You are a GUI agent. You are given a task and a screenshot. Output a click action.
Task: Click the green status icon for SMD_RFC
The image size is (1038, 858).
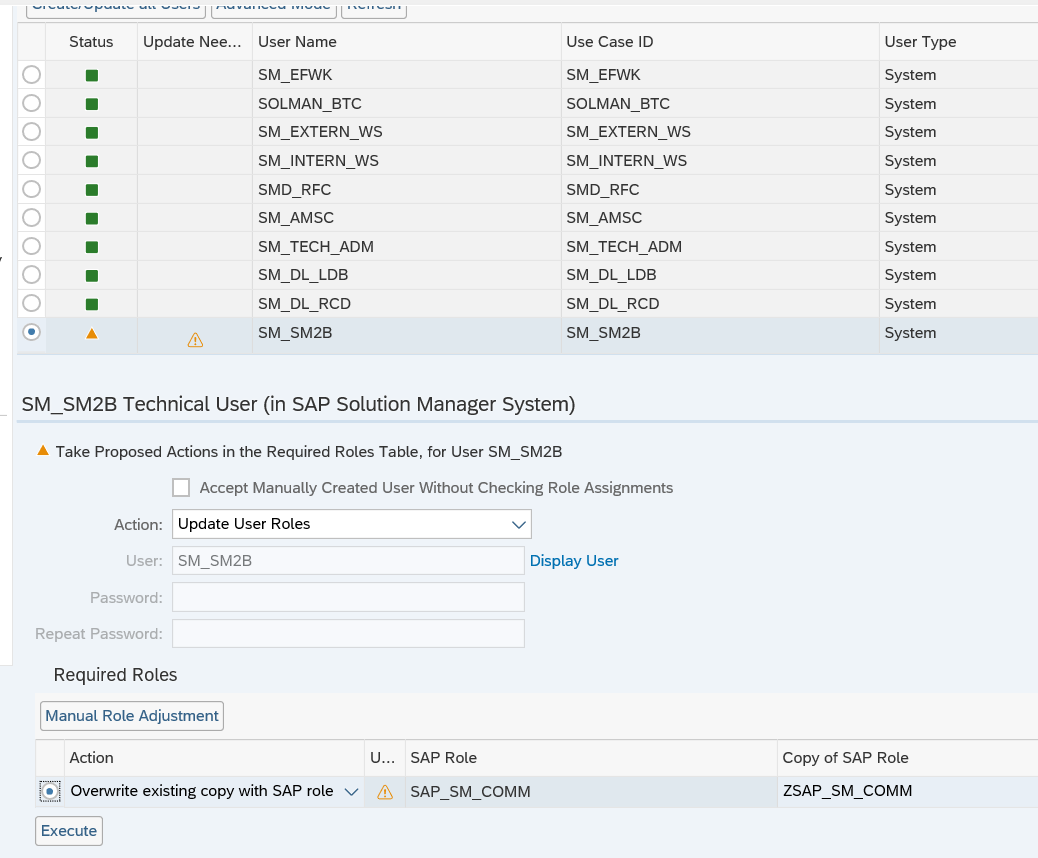92,190
